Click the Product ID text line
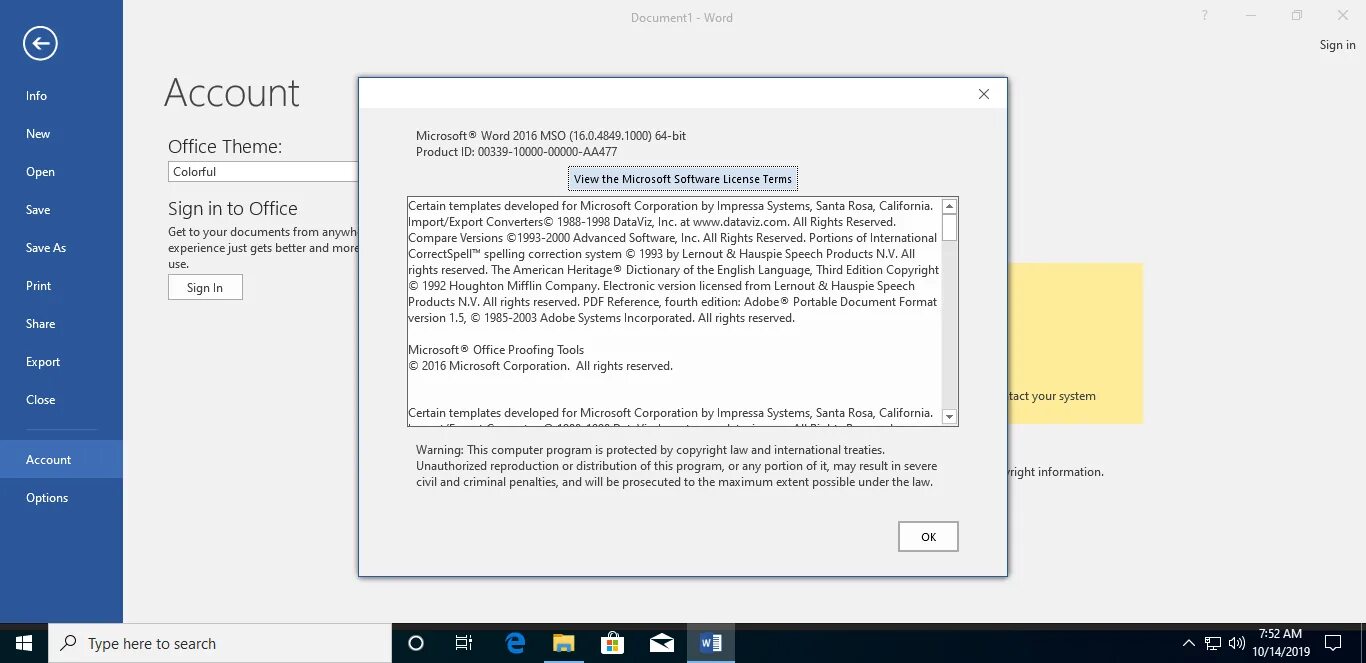1366x663 pixels. click(516, 152)
